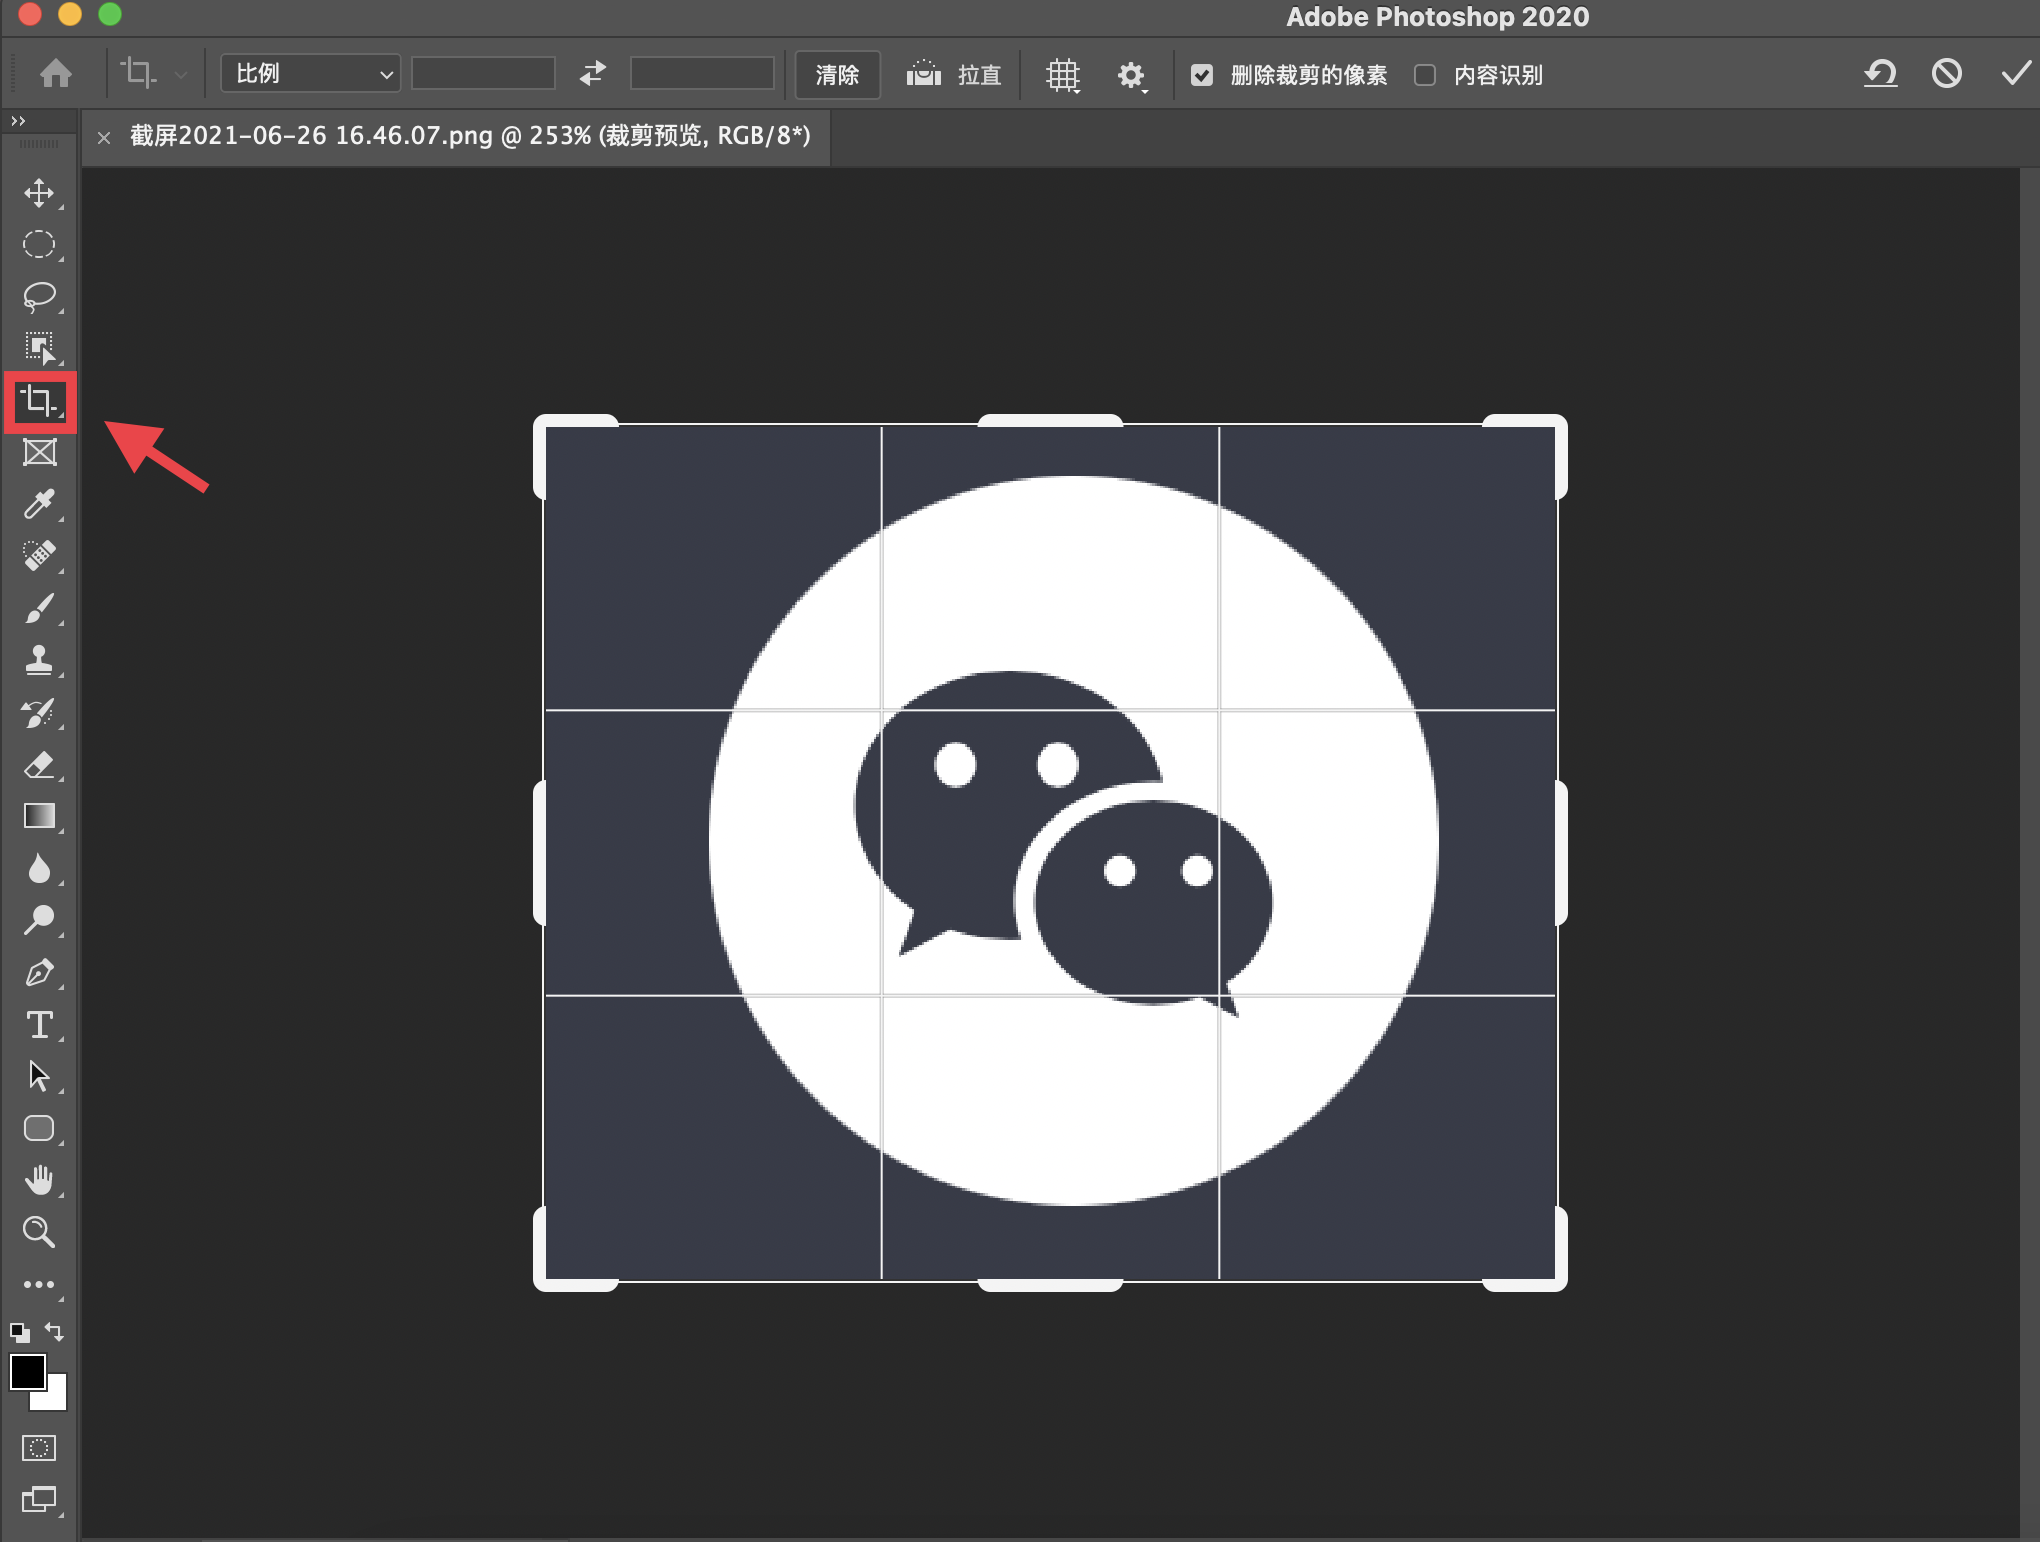Viewport: 2040px width, 1542px height.
Task: Open the Edit Toolbar three-dots menu
Action: tap(39, 1285)
